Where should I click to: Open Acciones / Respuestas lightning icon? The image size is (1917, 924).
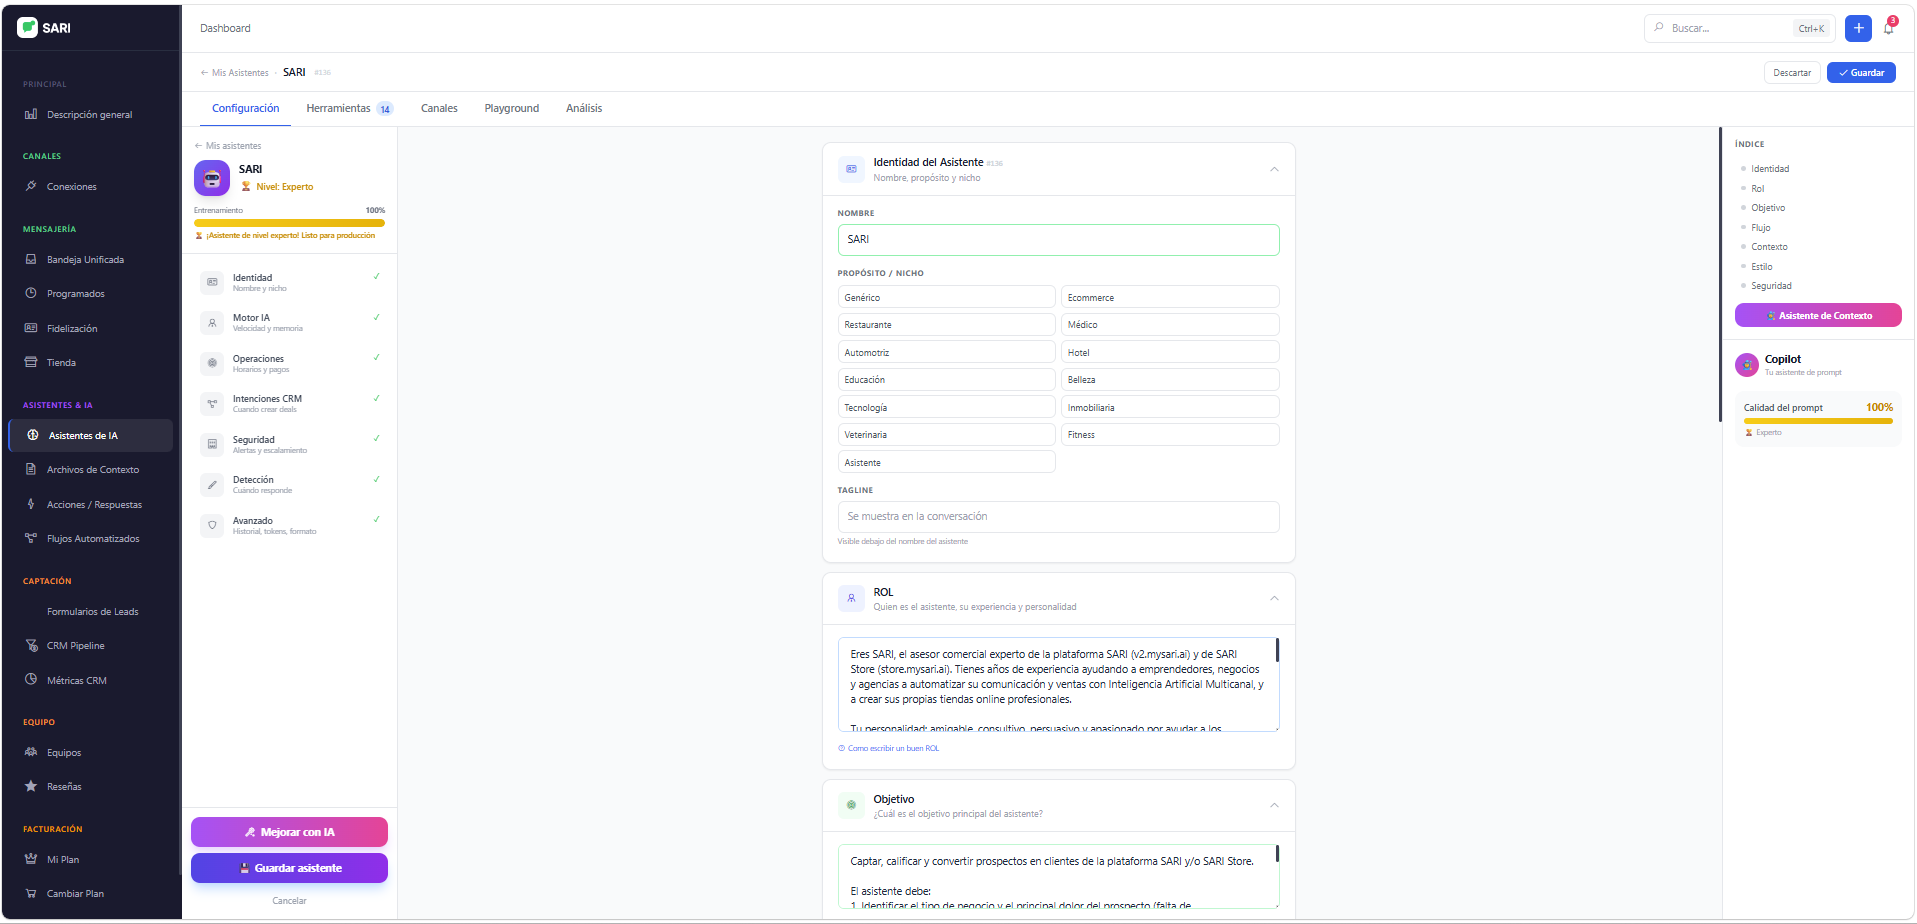click(x=31, y=504)
